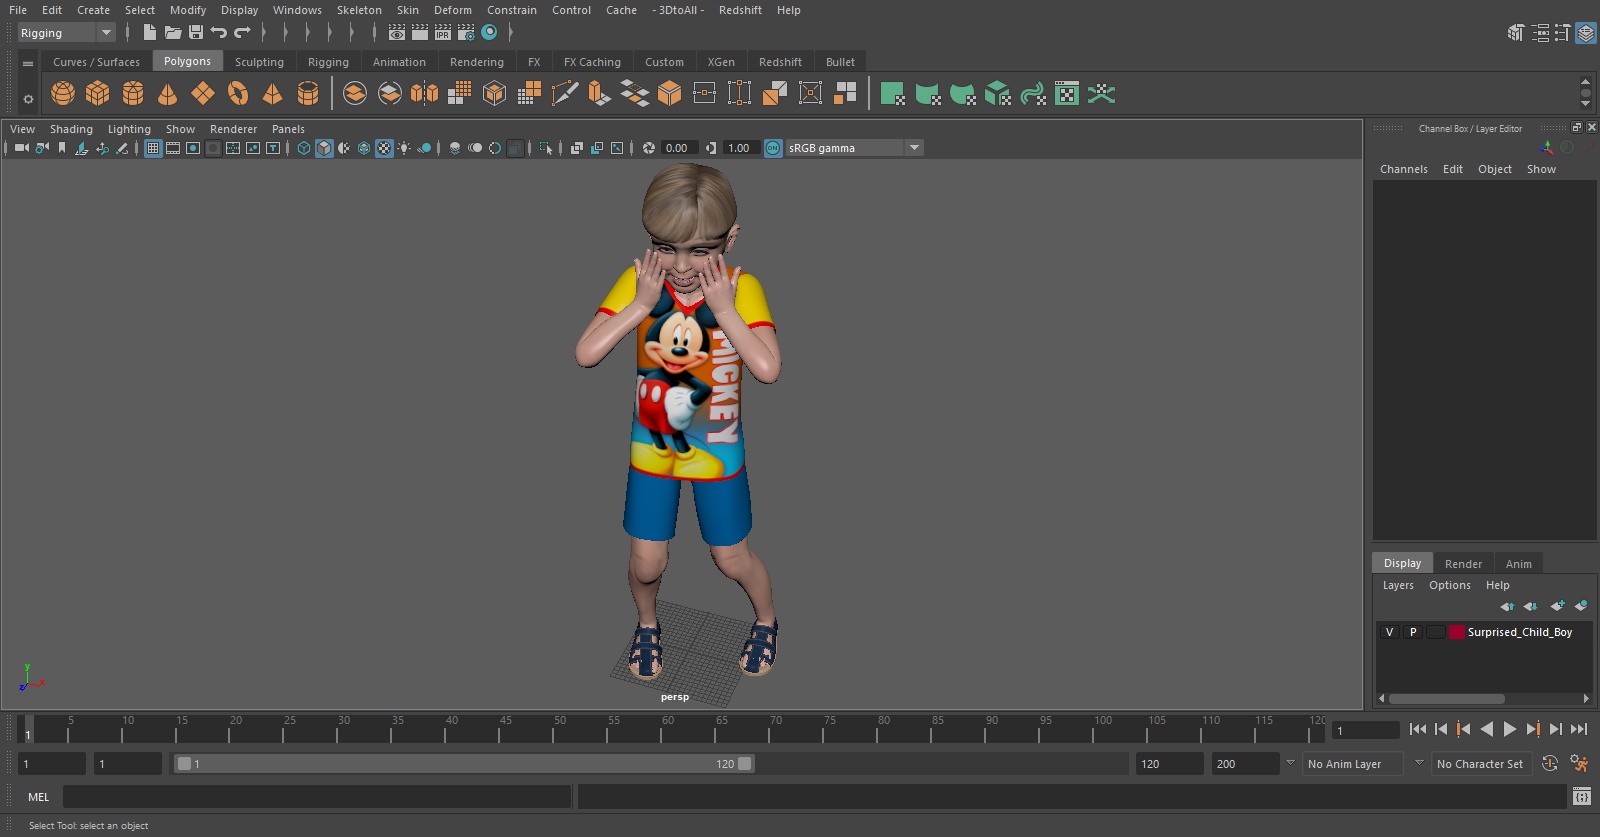Image resolution: width=1600 pixels, height=837 pixels.
Task: Click the New Scene file icon
Action: pos(149,33)
